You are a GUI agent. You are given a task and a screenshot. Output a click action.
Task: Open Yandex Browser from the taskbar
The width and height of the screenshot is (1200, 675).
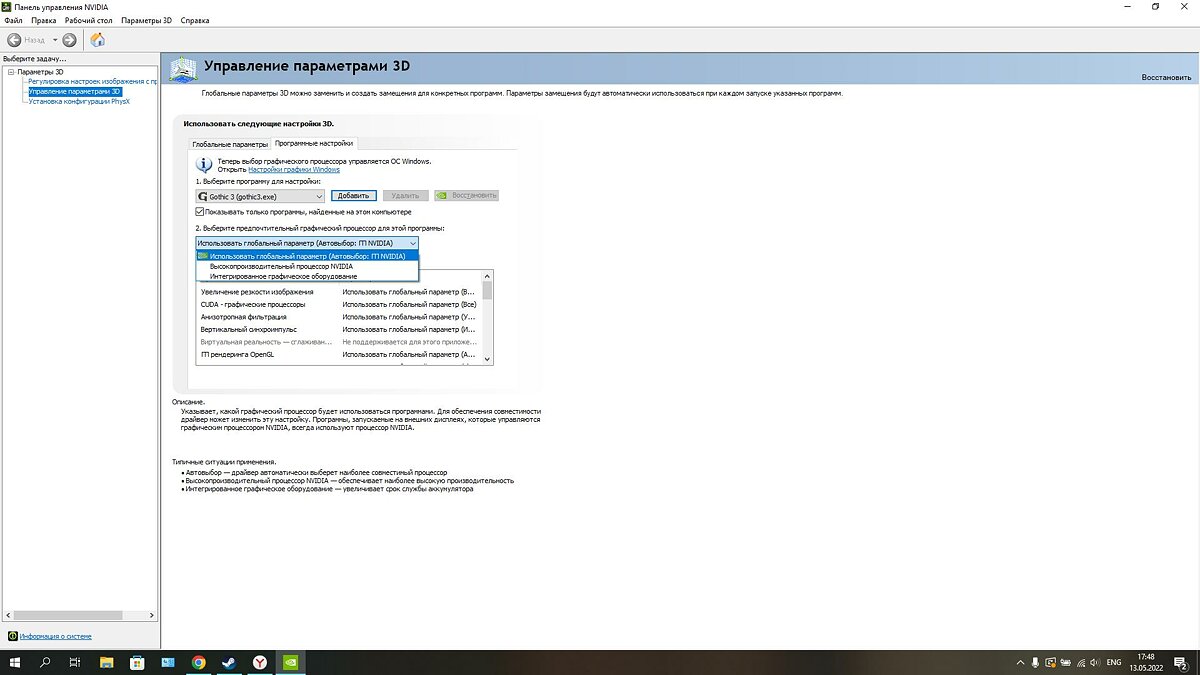coord(259,662)
